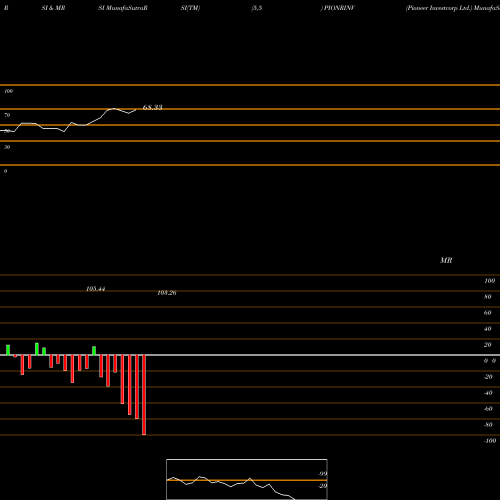Click the 100 label on RSI axis
Viewport: 500px width, 500px height.
8,91
